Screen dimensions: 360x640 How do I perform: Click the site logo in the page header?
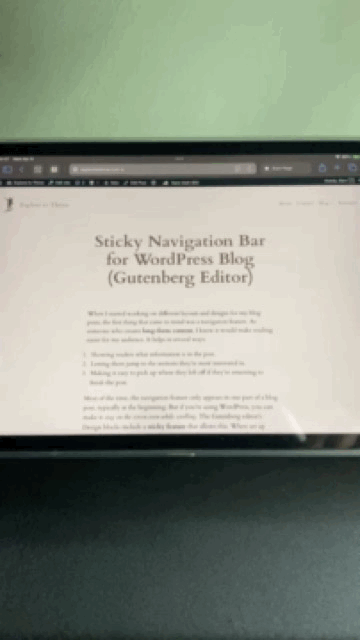(x=8, y=204)
